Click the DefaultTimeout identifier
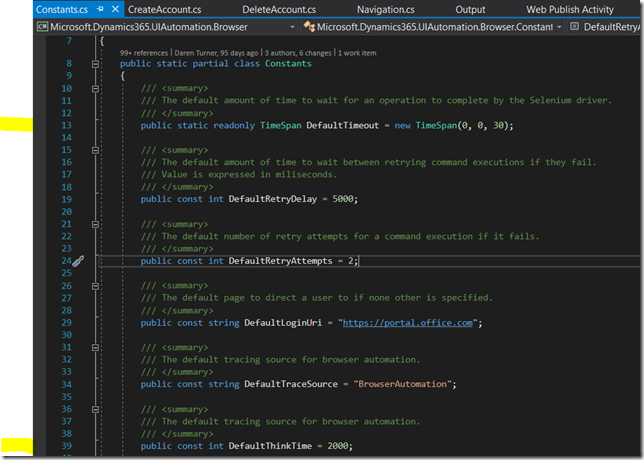The image size is (644, 460). (x=343, y=125)
